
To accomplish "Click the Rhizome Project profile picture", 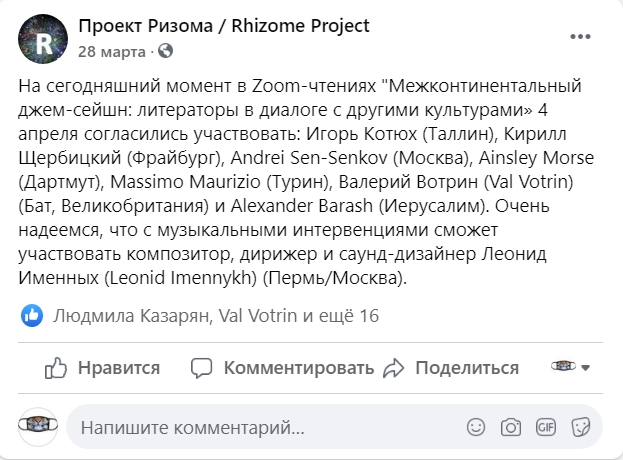I will click(x=43, y=39).
